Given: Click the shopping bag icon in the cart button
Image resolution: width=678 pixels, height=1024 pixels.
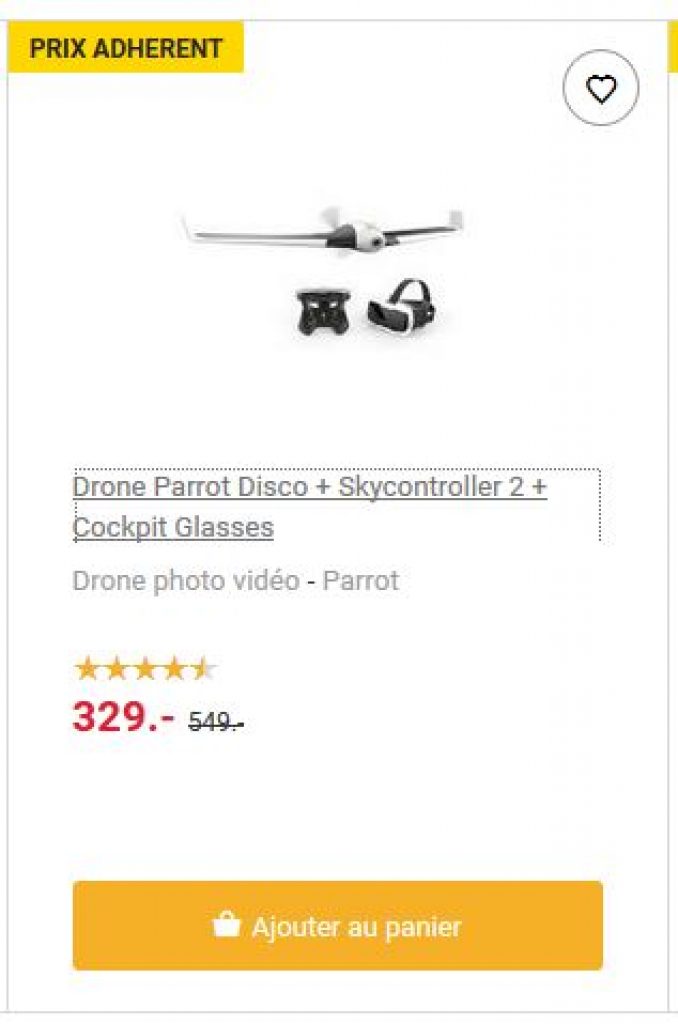Looking at the screenshot, I should 226,925.
